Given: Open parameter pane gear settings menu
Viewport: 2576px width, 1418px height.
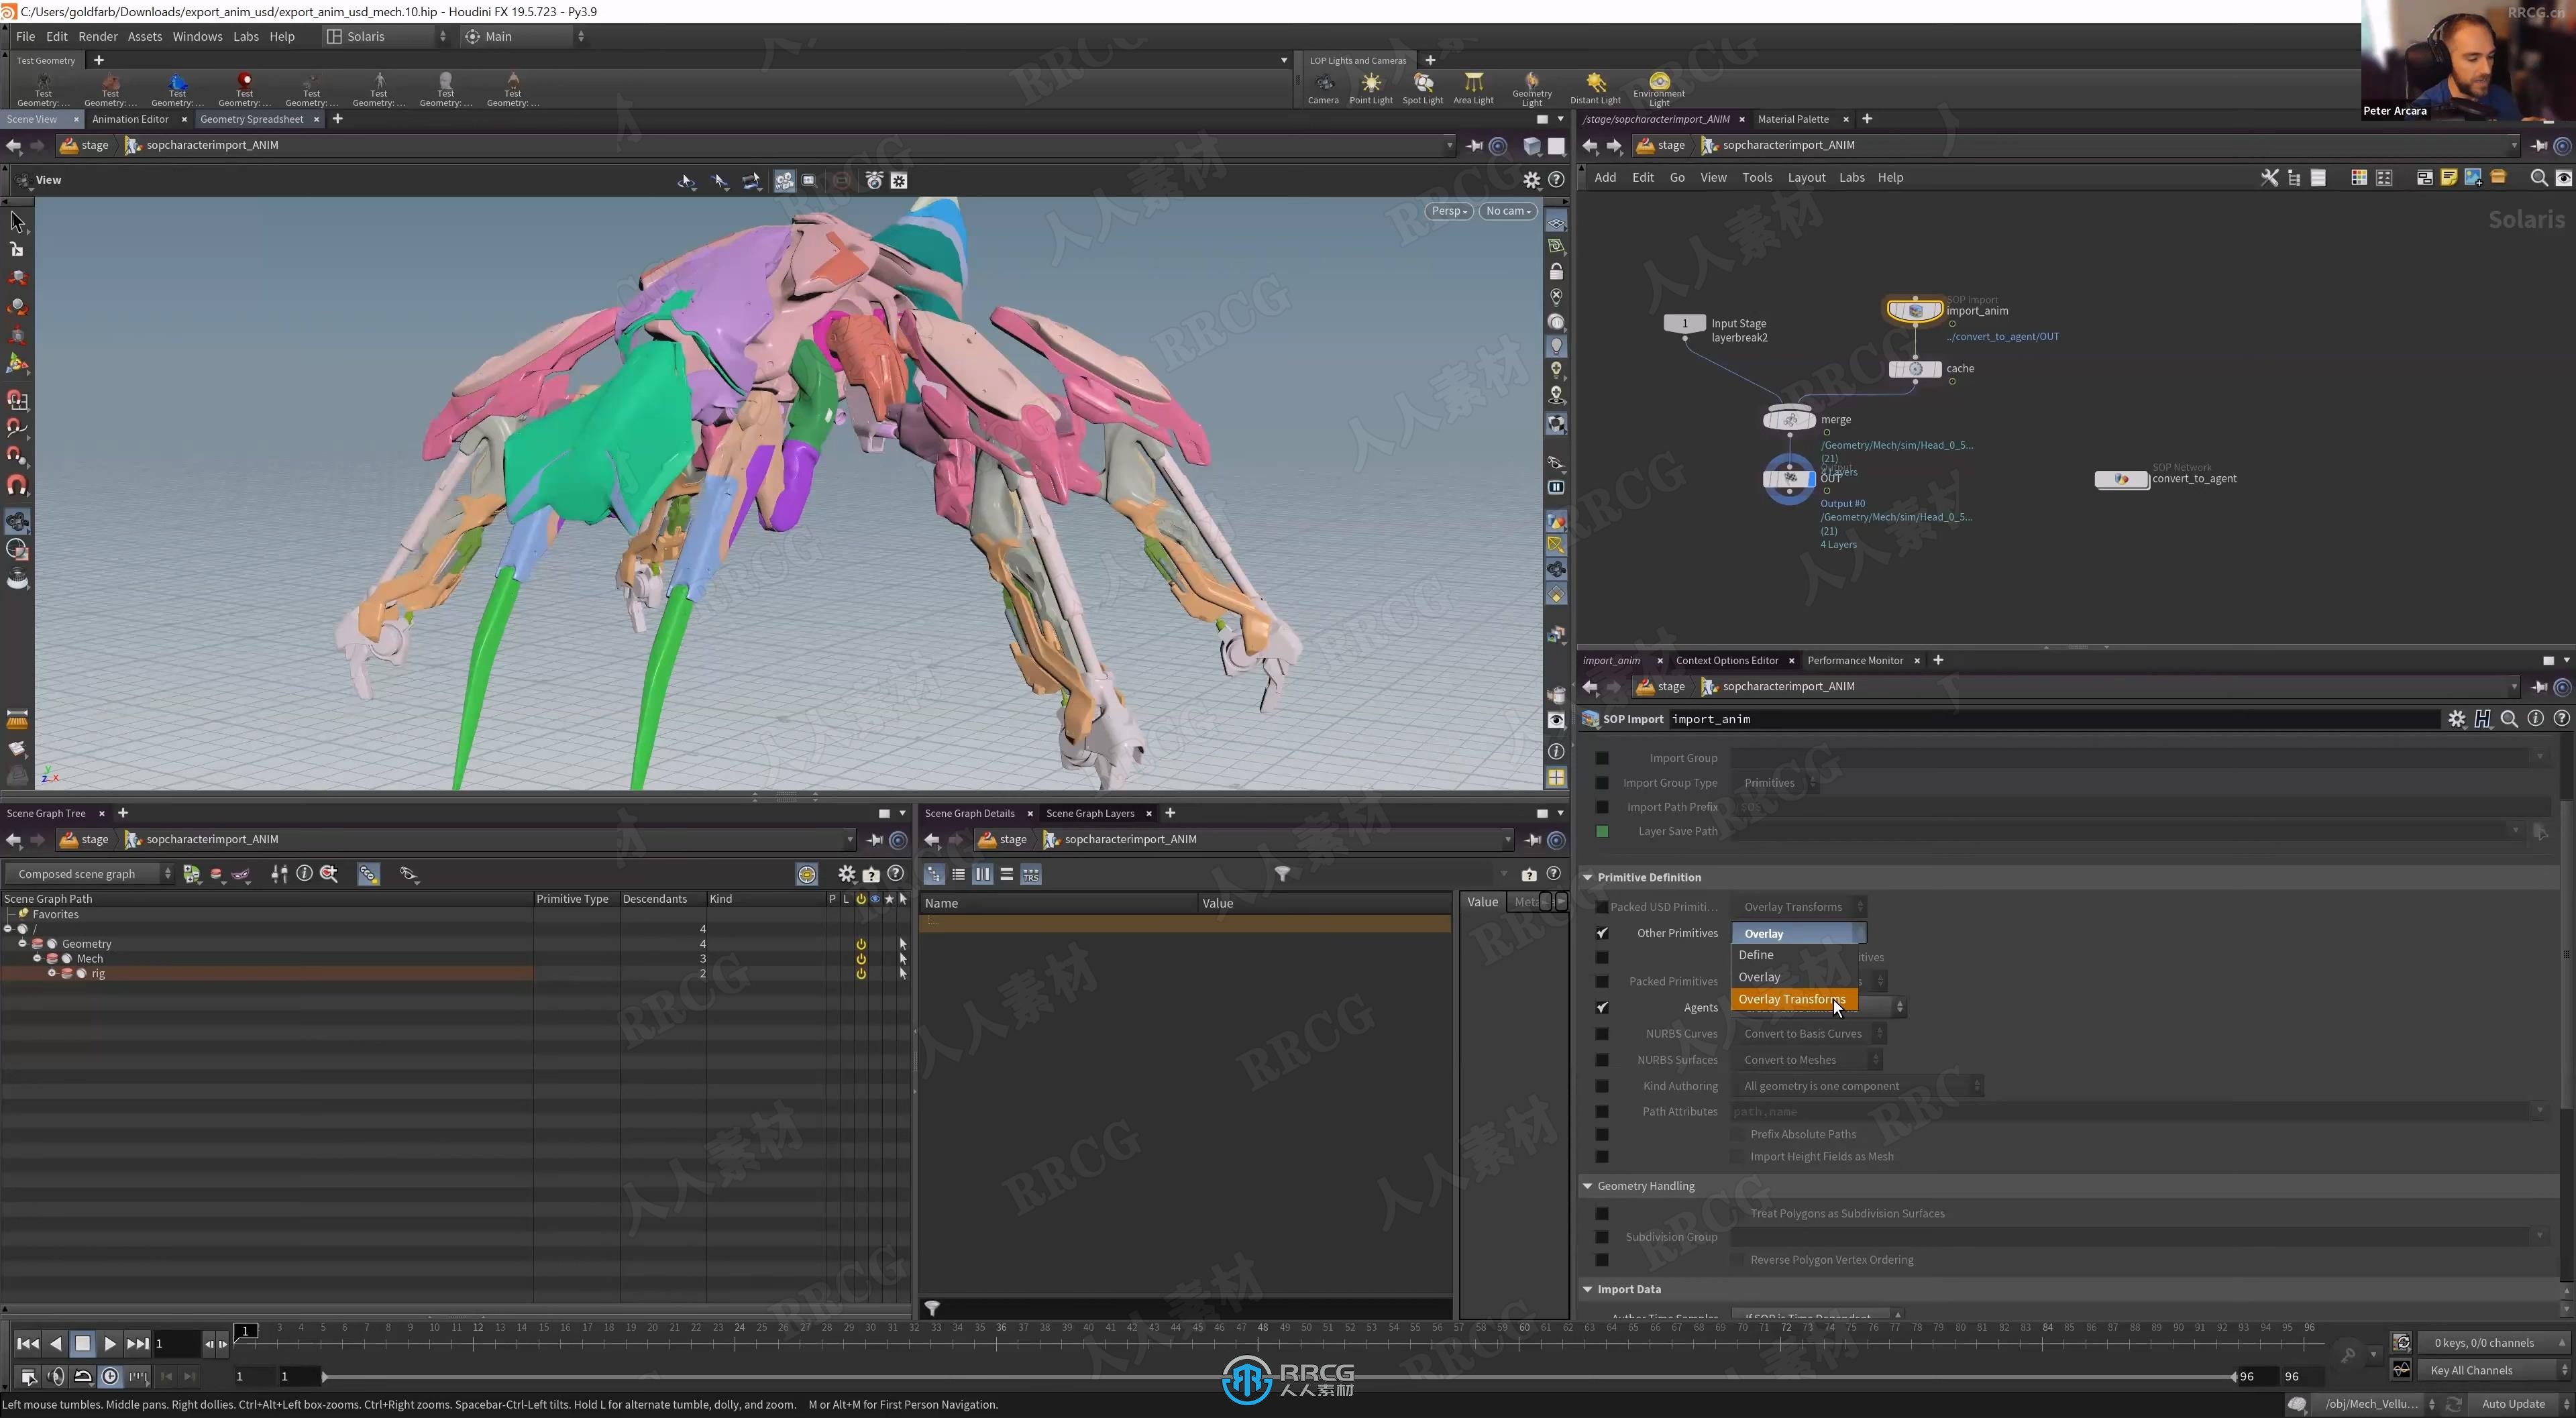Looking at the screenshot, I should (2456, 719).
